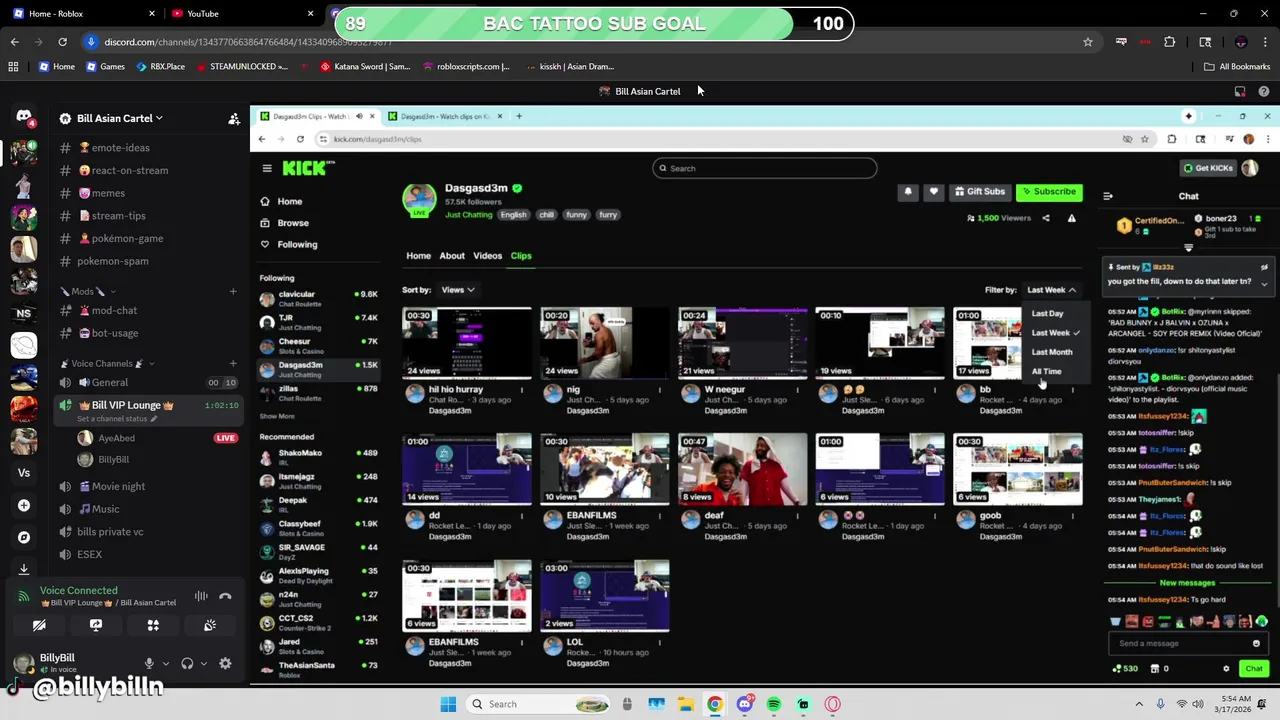The height and width of the screenshot is (720, 1280).
Task: Switch to Home - Roblox browser tab
Action: (x=85, y=13)
